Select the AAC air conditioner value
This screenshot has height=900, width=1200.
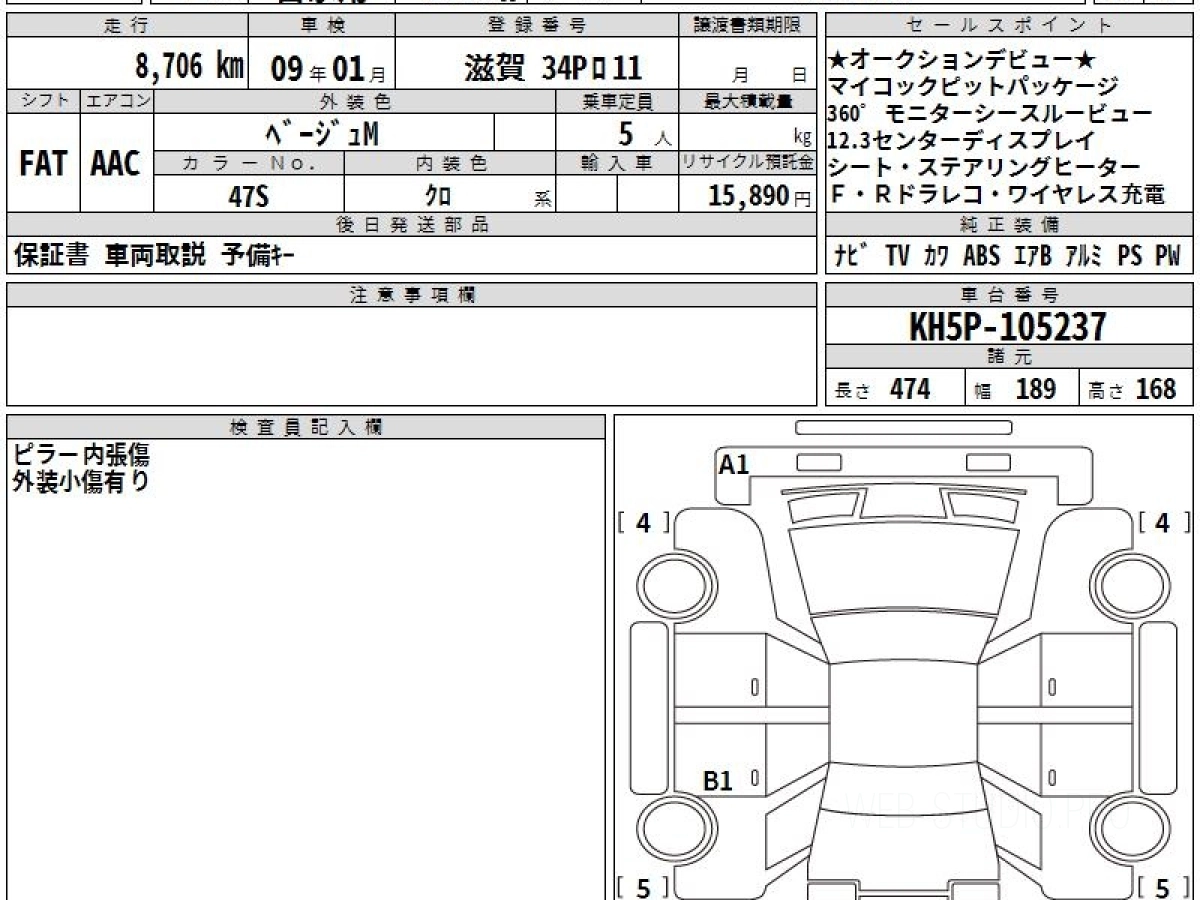(x=116, y=164)
